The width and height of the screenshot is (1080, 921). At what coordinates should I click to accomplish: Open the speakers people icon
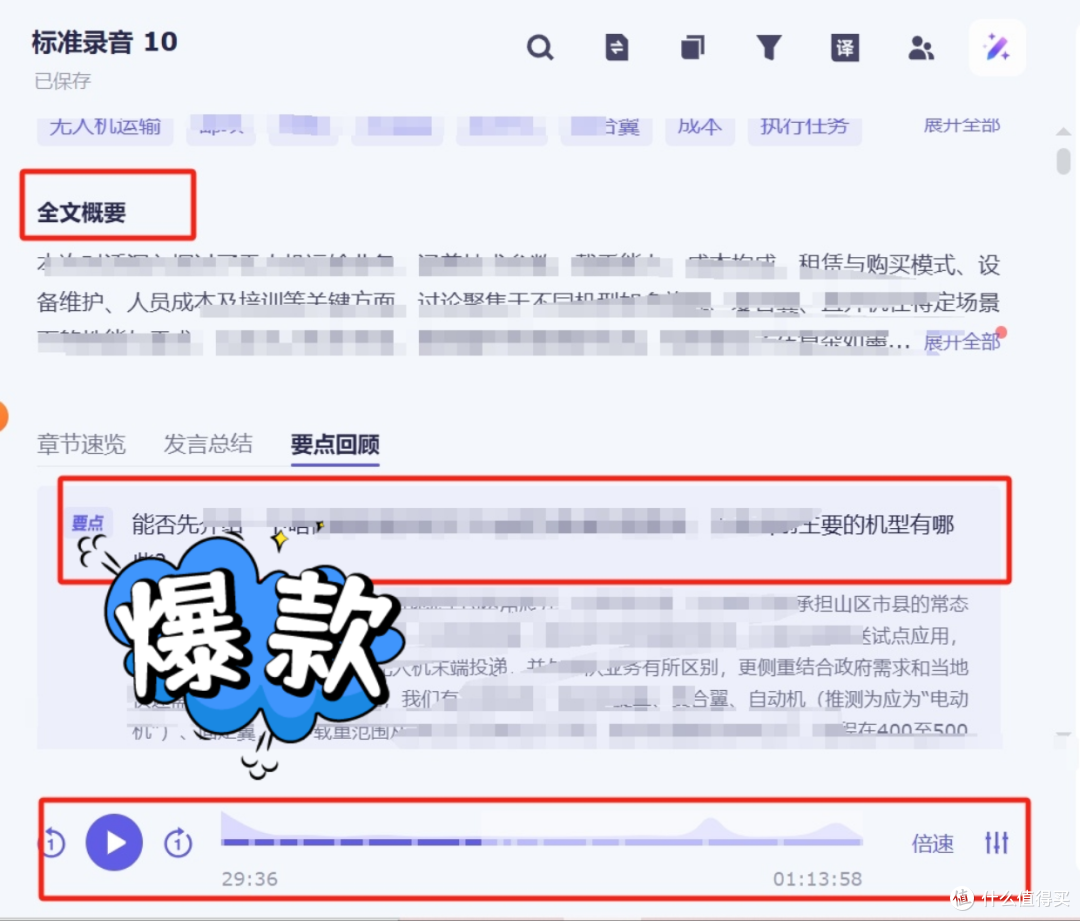[921, 48]
